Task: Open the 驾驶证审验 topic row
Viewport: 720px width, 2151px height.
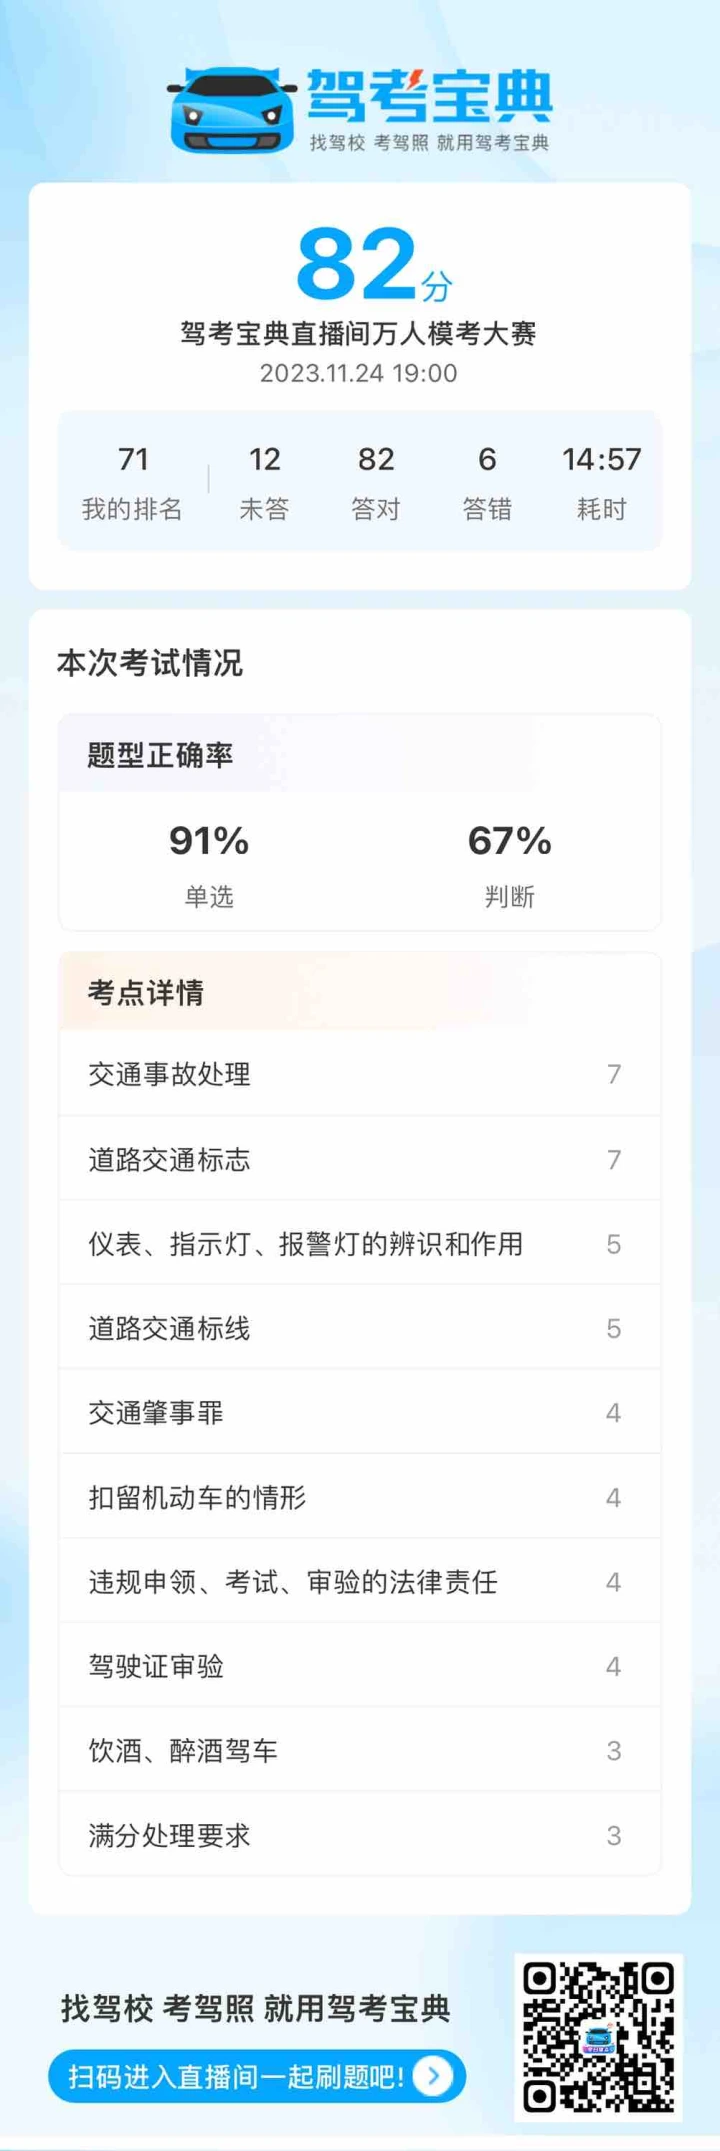Action: (x=360, y=1666)
